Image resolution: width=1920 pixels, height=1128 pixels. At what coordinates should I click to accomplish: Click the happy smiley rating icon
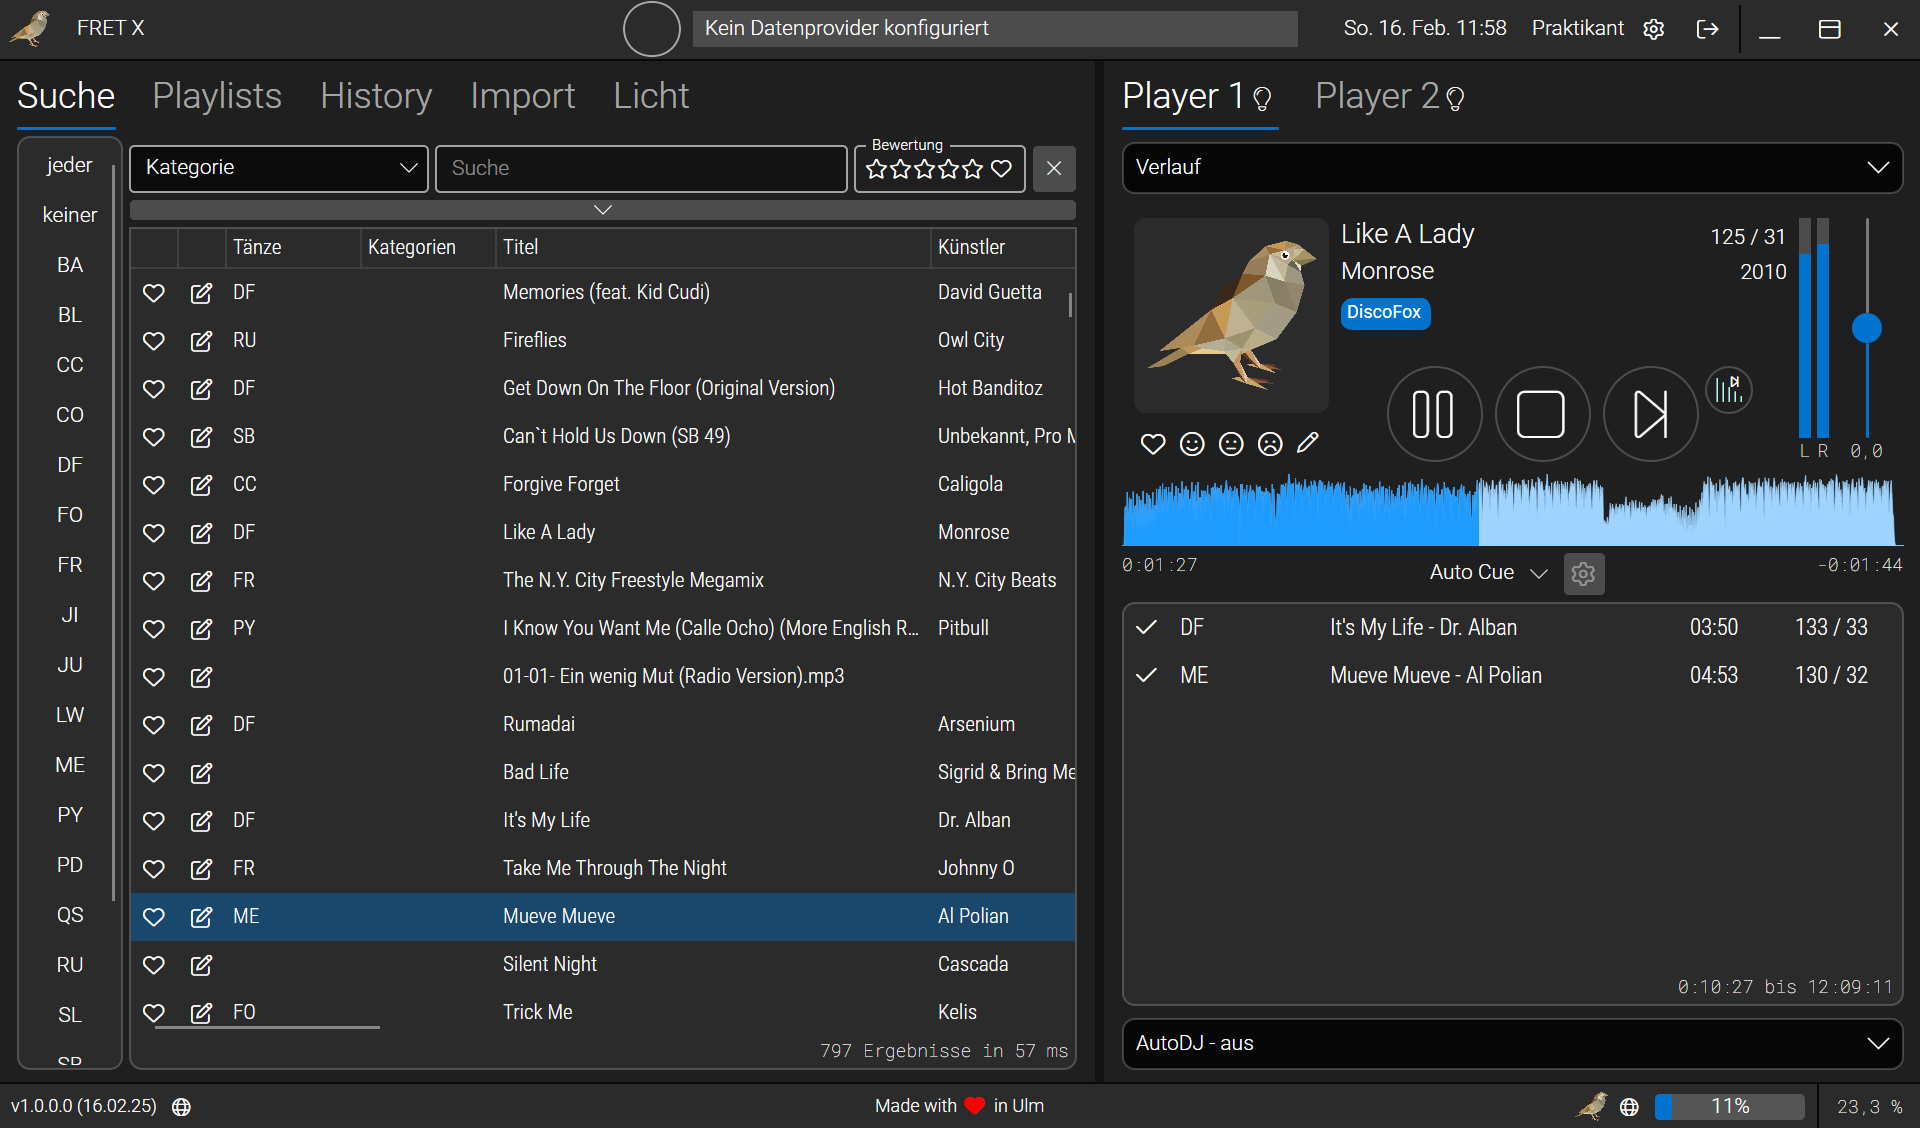click(1192, 444)
